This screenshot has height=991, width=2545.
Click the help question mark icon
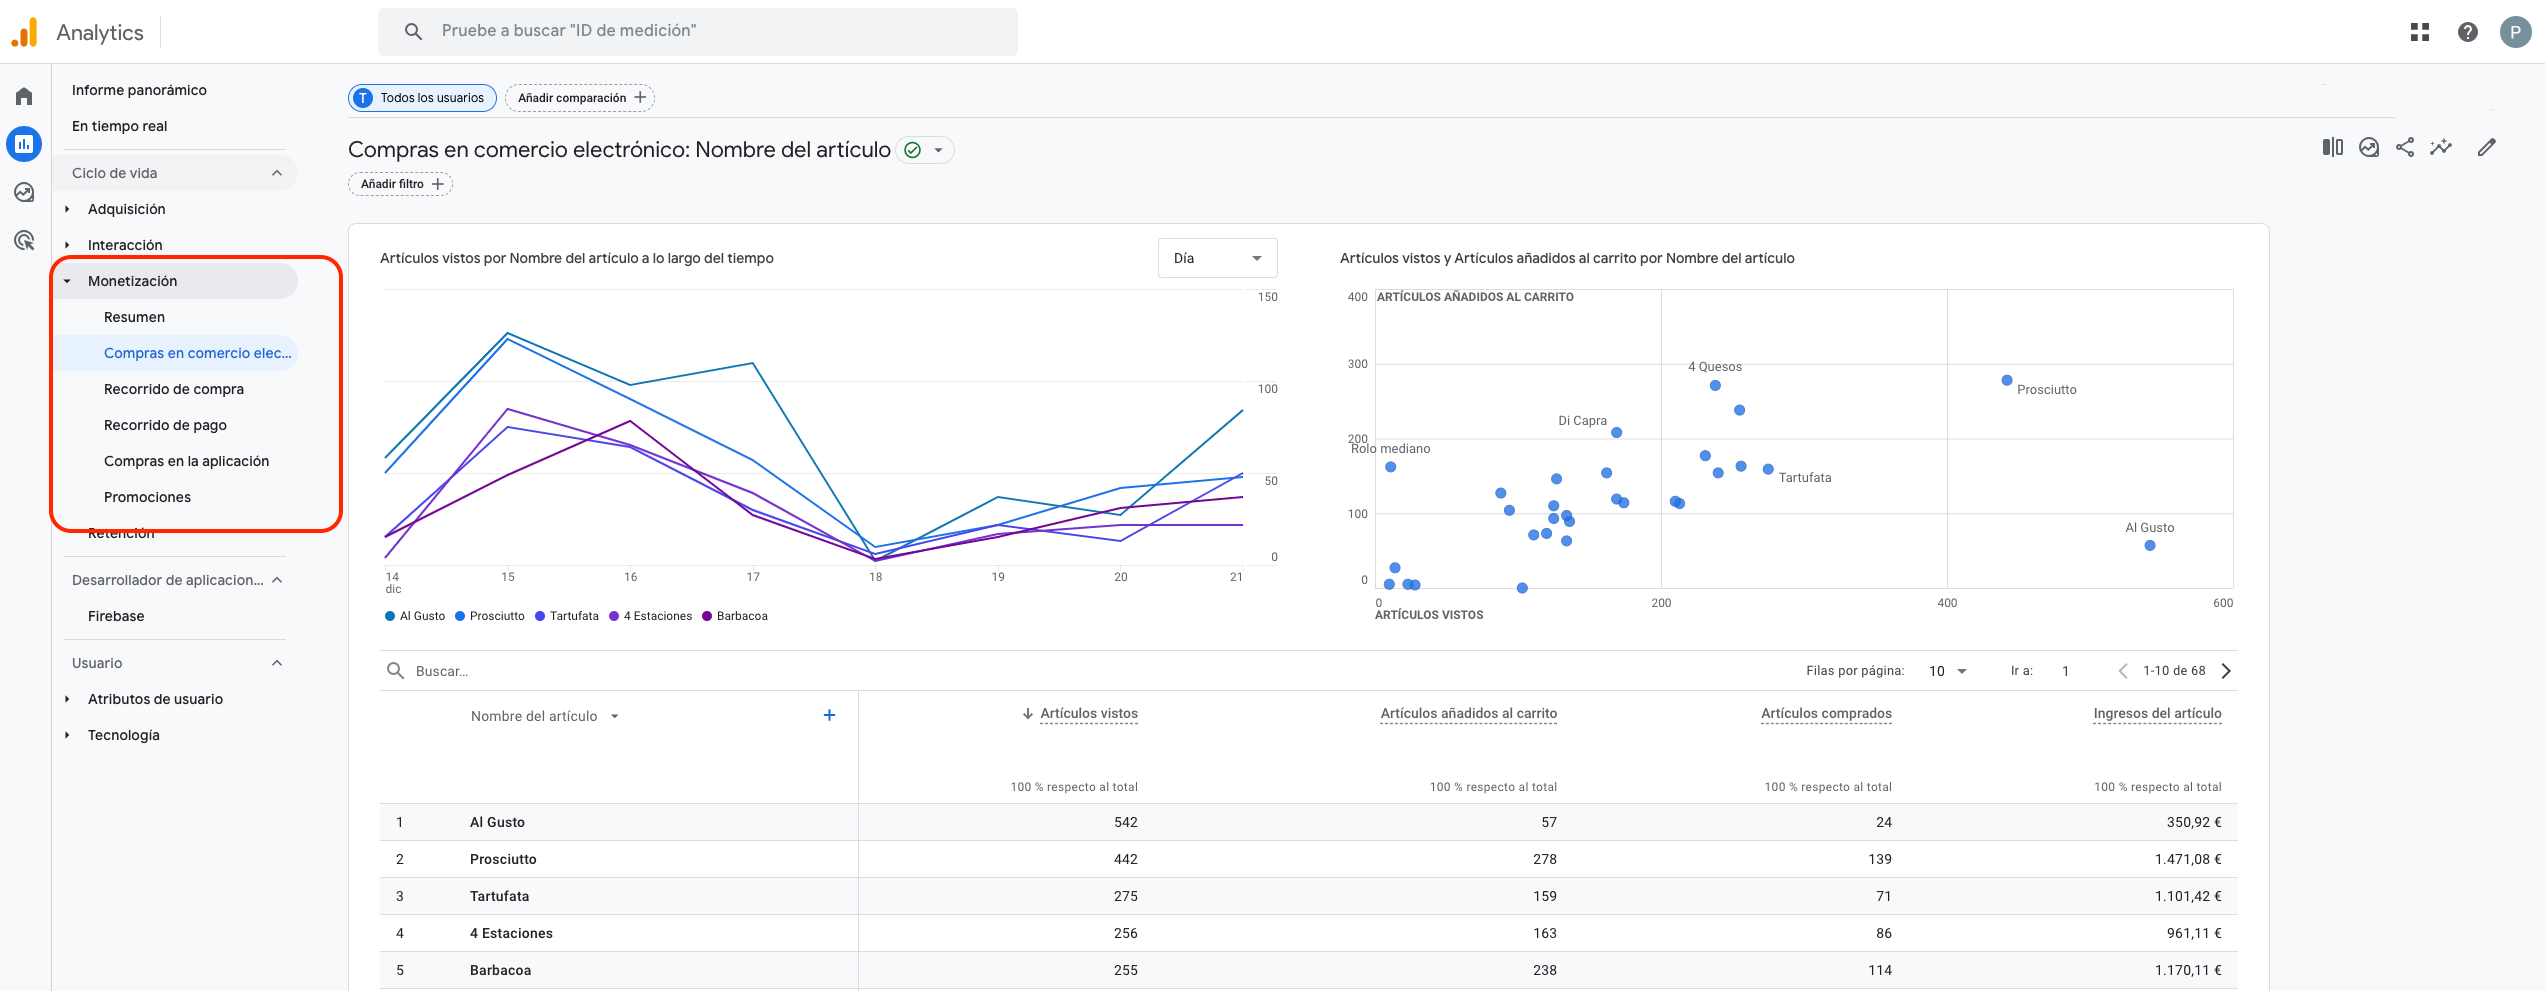2468,32
